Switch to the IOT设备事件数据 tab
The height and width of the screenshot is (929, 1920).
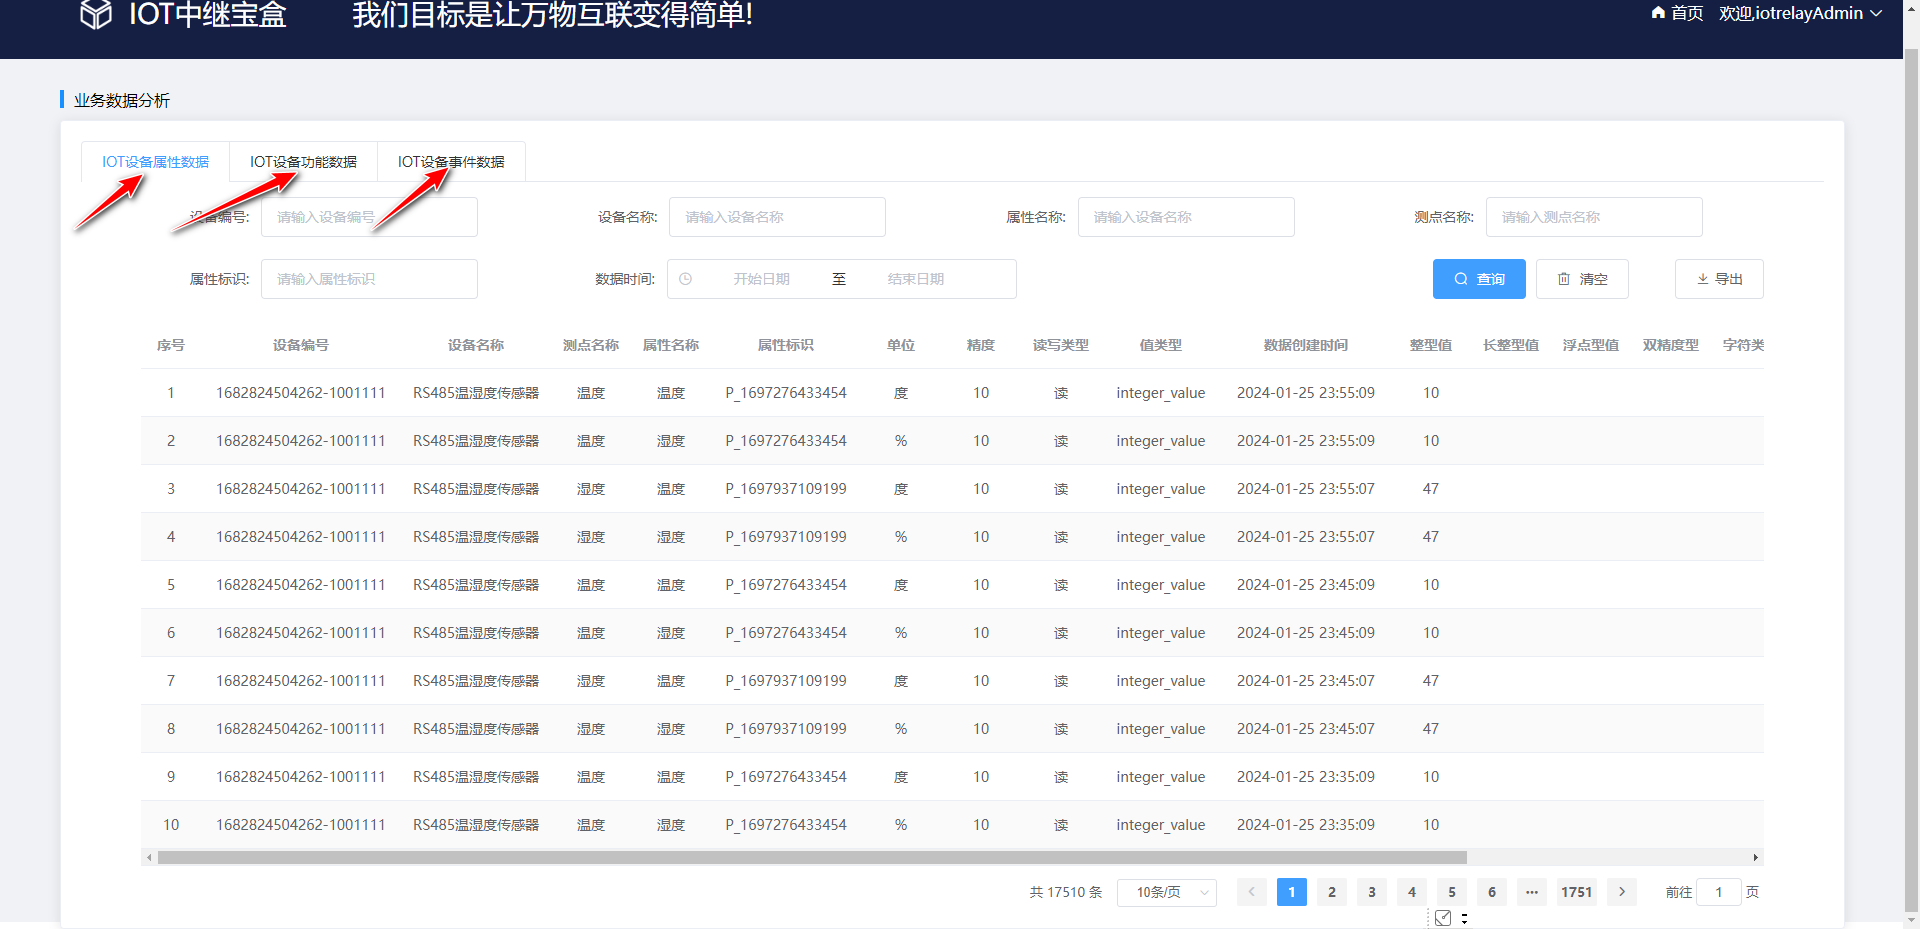click(451, 161)
